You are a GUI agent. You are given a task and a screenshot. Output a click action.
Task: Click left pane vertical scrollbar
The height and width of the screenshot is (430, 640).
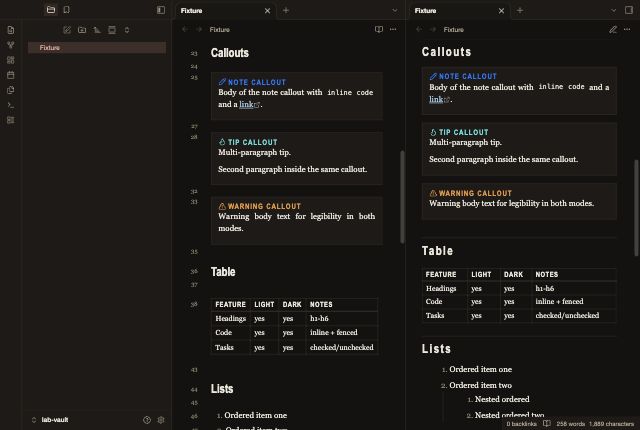[x=402, y=197]
